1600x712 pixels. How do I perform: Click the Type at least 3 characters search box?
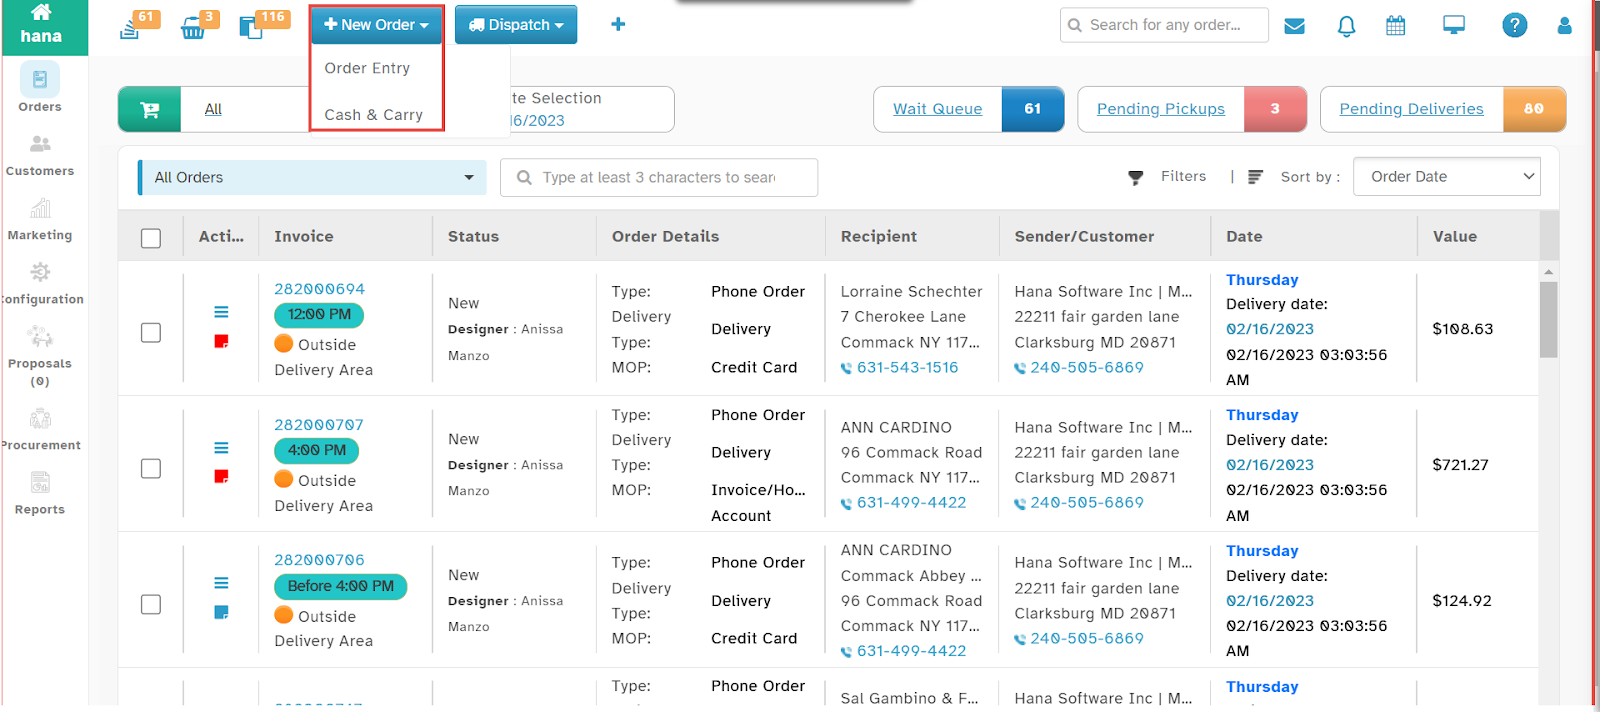tap(659, 178)
